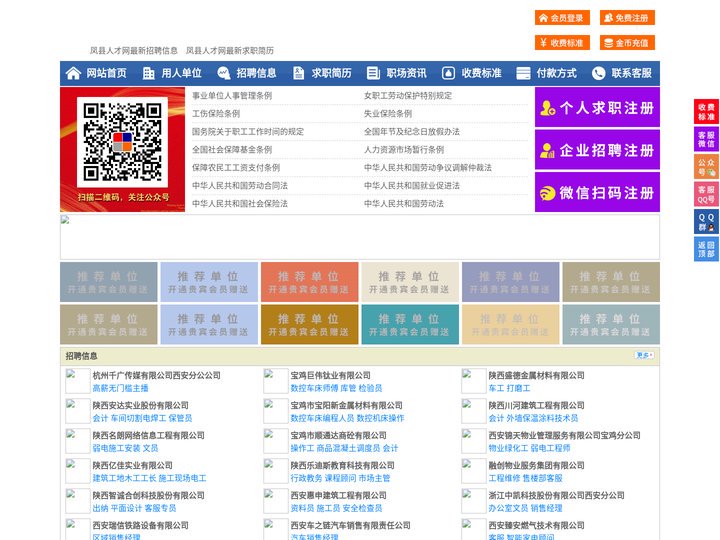The image size is (720, 540).
Task: Open the 事业单位人事管理条例 link
Action: [x=232, y=96]
